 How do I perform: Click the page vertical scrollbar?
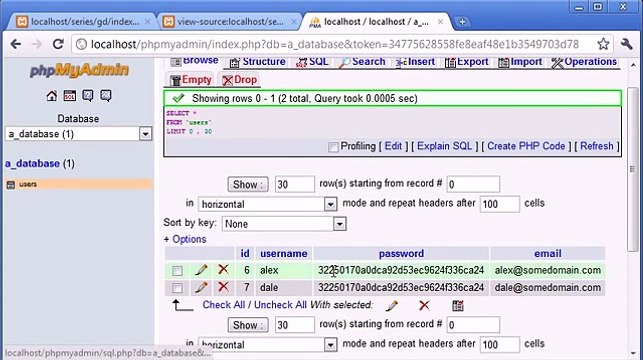(x=632, y=169)
